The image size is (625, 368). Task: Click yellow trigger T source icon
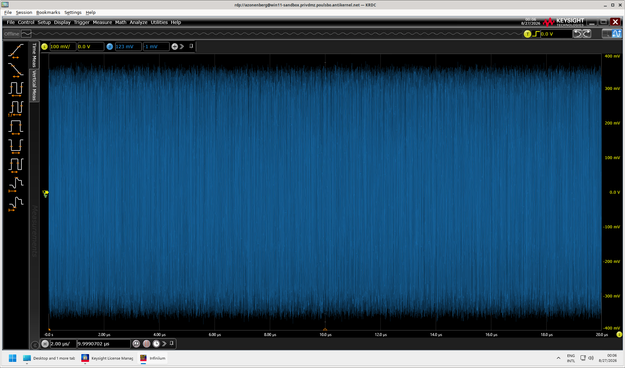[x=527, y=34]
